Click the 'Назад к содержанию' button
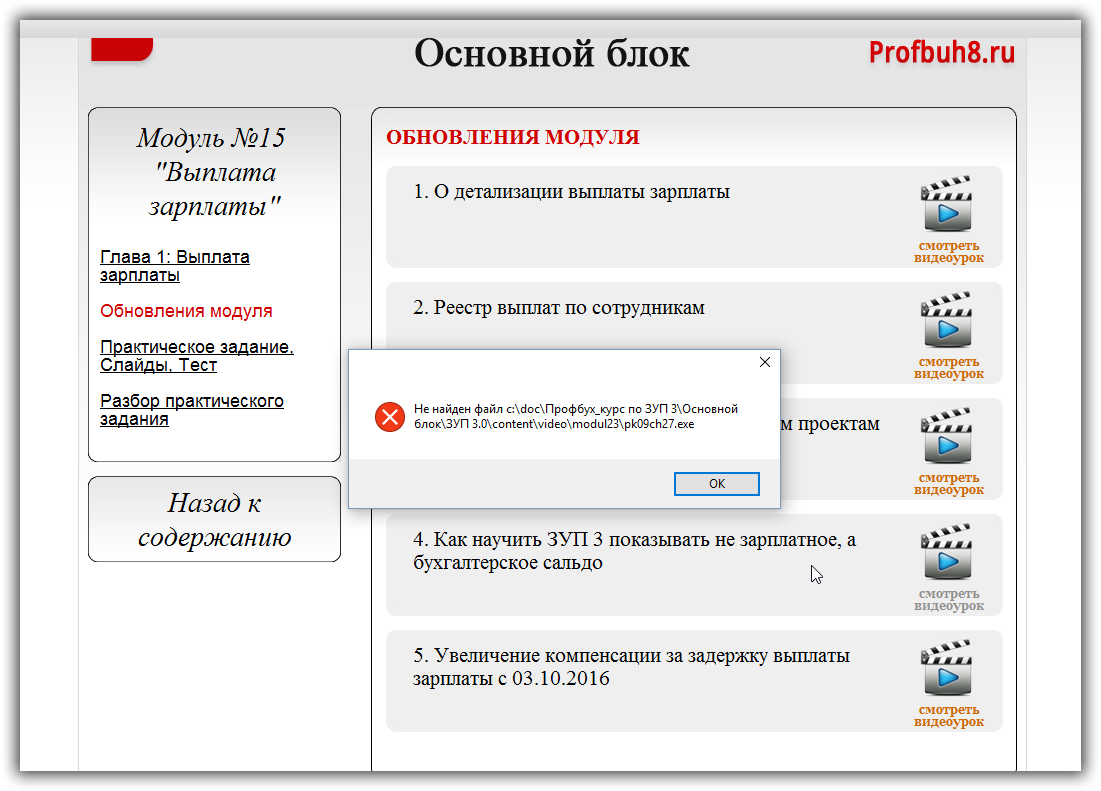This screenshot has height=791, width=1101. click(x=214, y=519)
